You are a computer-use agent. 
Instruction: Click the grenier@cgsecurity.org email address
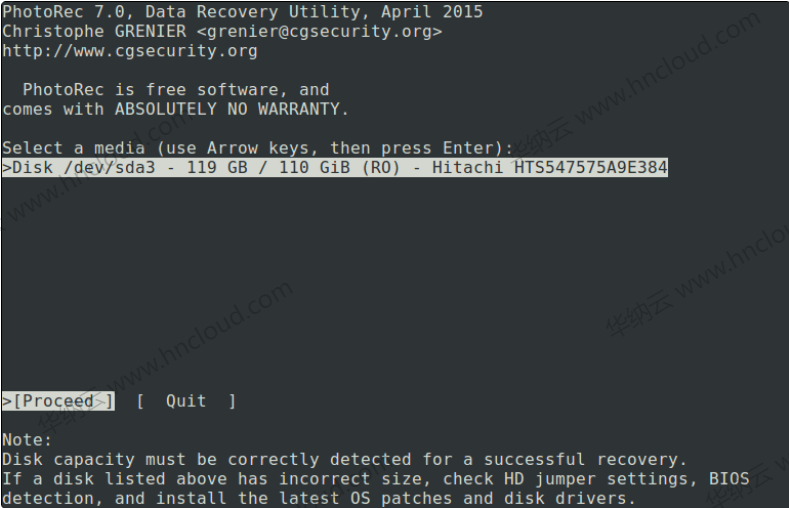tap(319, 32)
